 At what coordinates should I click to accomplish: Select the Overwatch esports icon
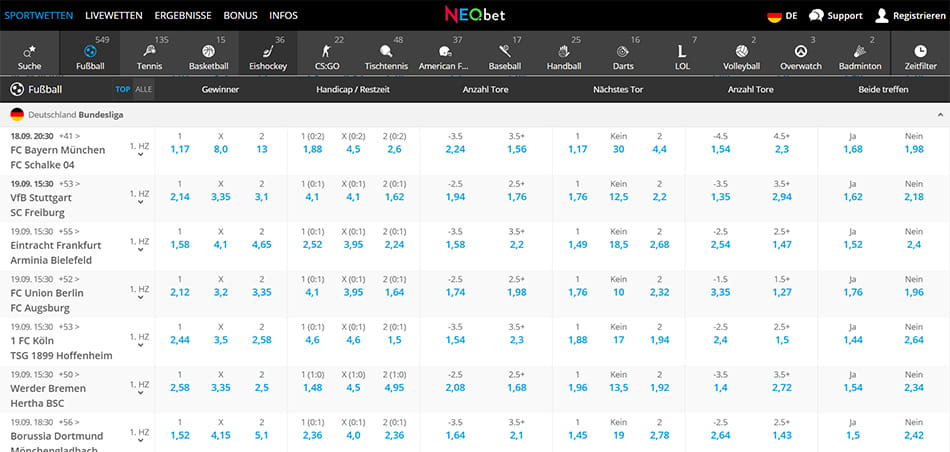pyautogui.click(x=801, y=51)
